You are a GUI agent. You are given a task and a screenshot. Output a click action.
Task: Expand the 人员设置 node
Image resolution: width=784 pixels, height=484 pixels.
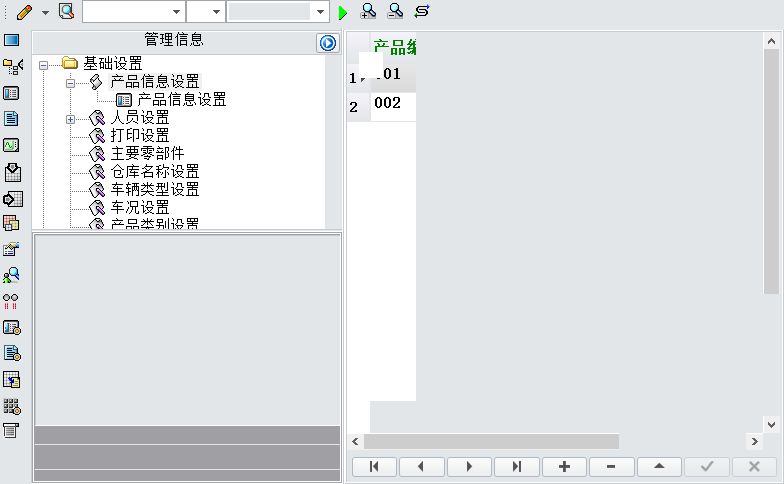point(70,120)
